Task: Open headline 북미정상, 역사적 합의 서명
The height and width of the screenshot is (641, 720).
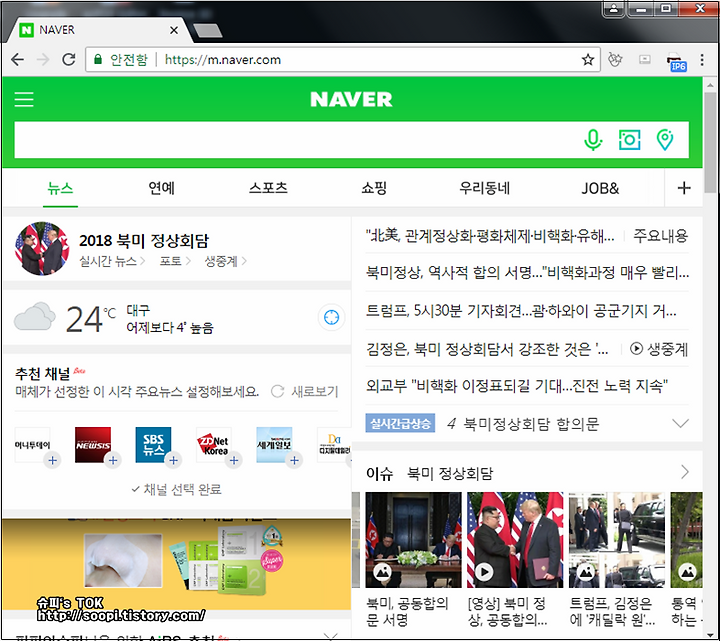Action: [527, 273]
